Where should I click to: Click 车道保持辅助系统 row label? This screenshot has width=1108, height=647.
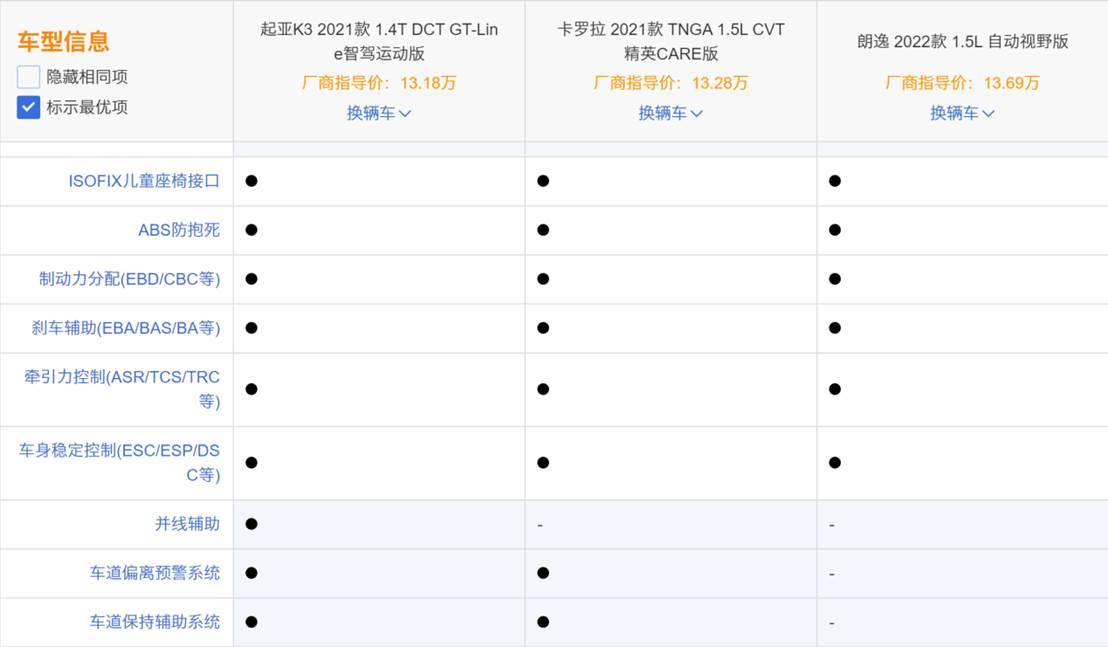click(155, 622)
